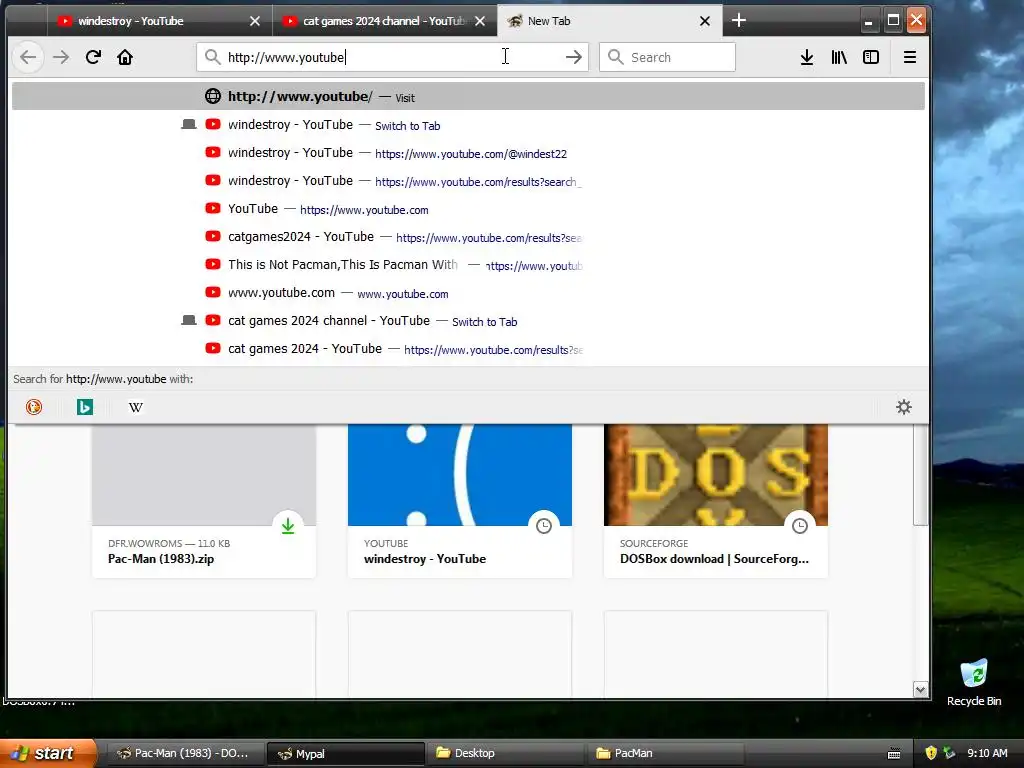Open the Home page icon

[125, 57]
